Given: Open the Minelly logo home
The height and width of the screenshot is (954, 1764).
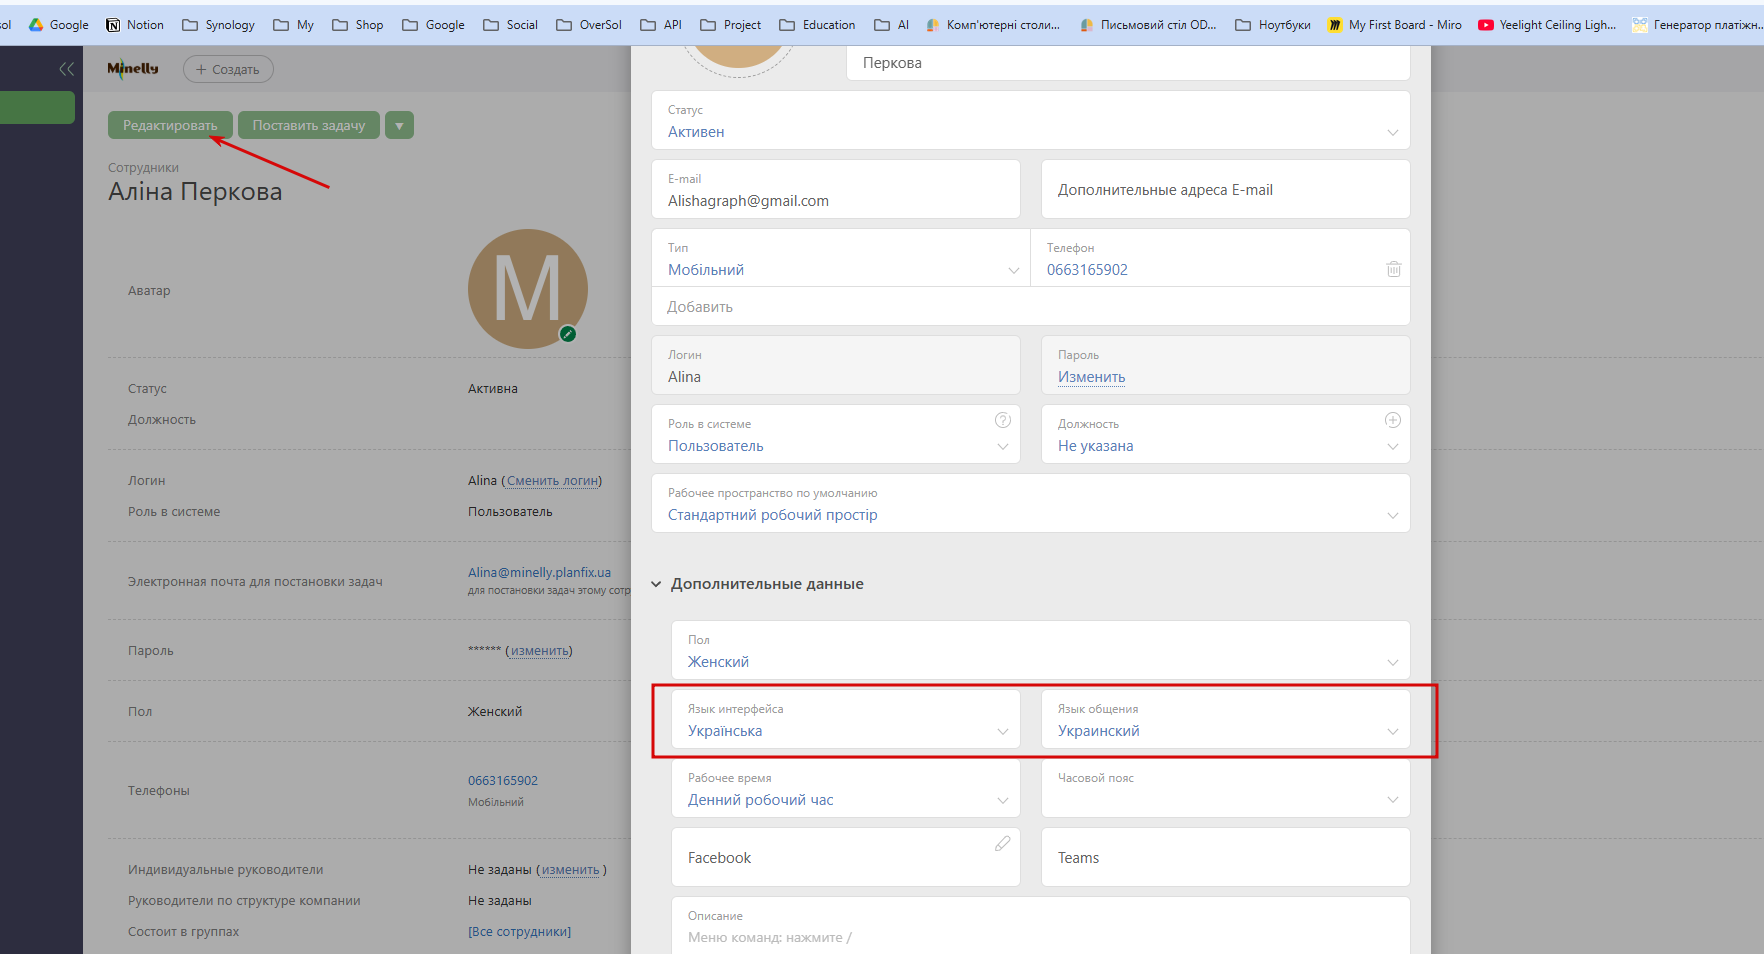Looking at the screenshot, I should pyautogui.click(x=133, y=69).
